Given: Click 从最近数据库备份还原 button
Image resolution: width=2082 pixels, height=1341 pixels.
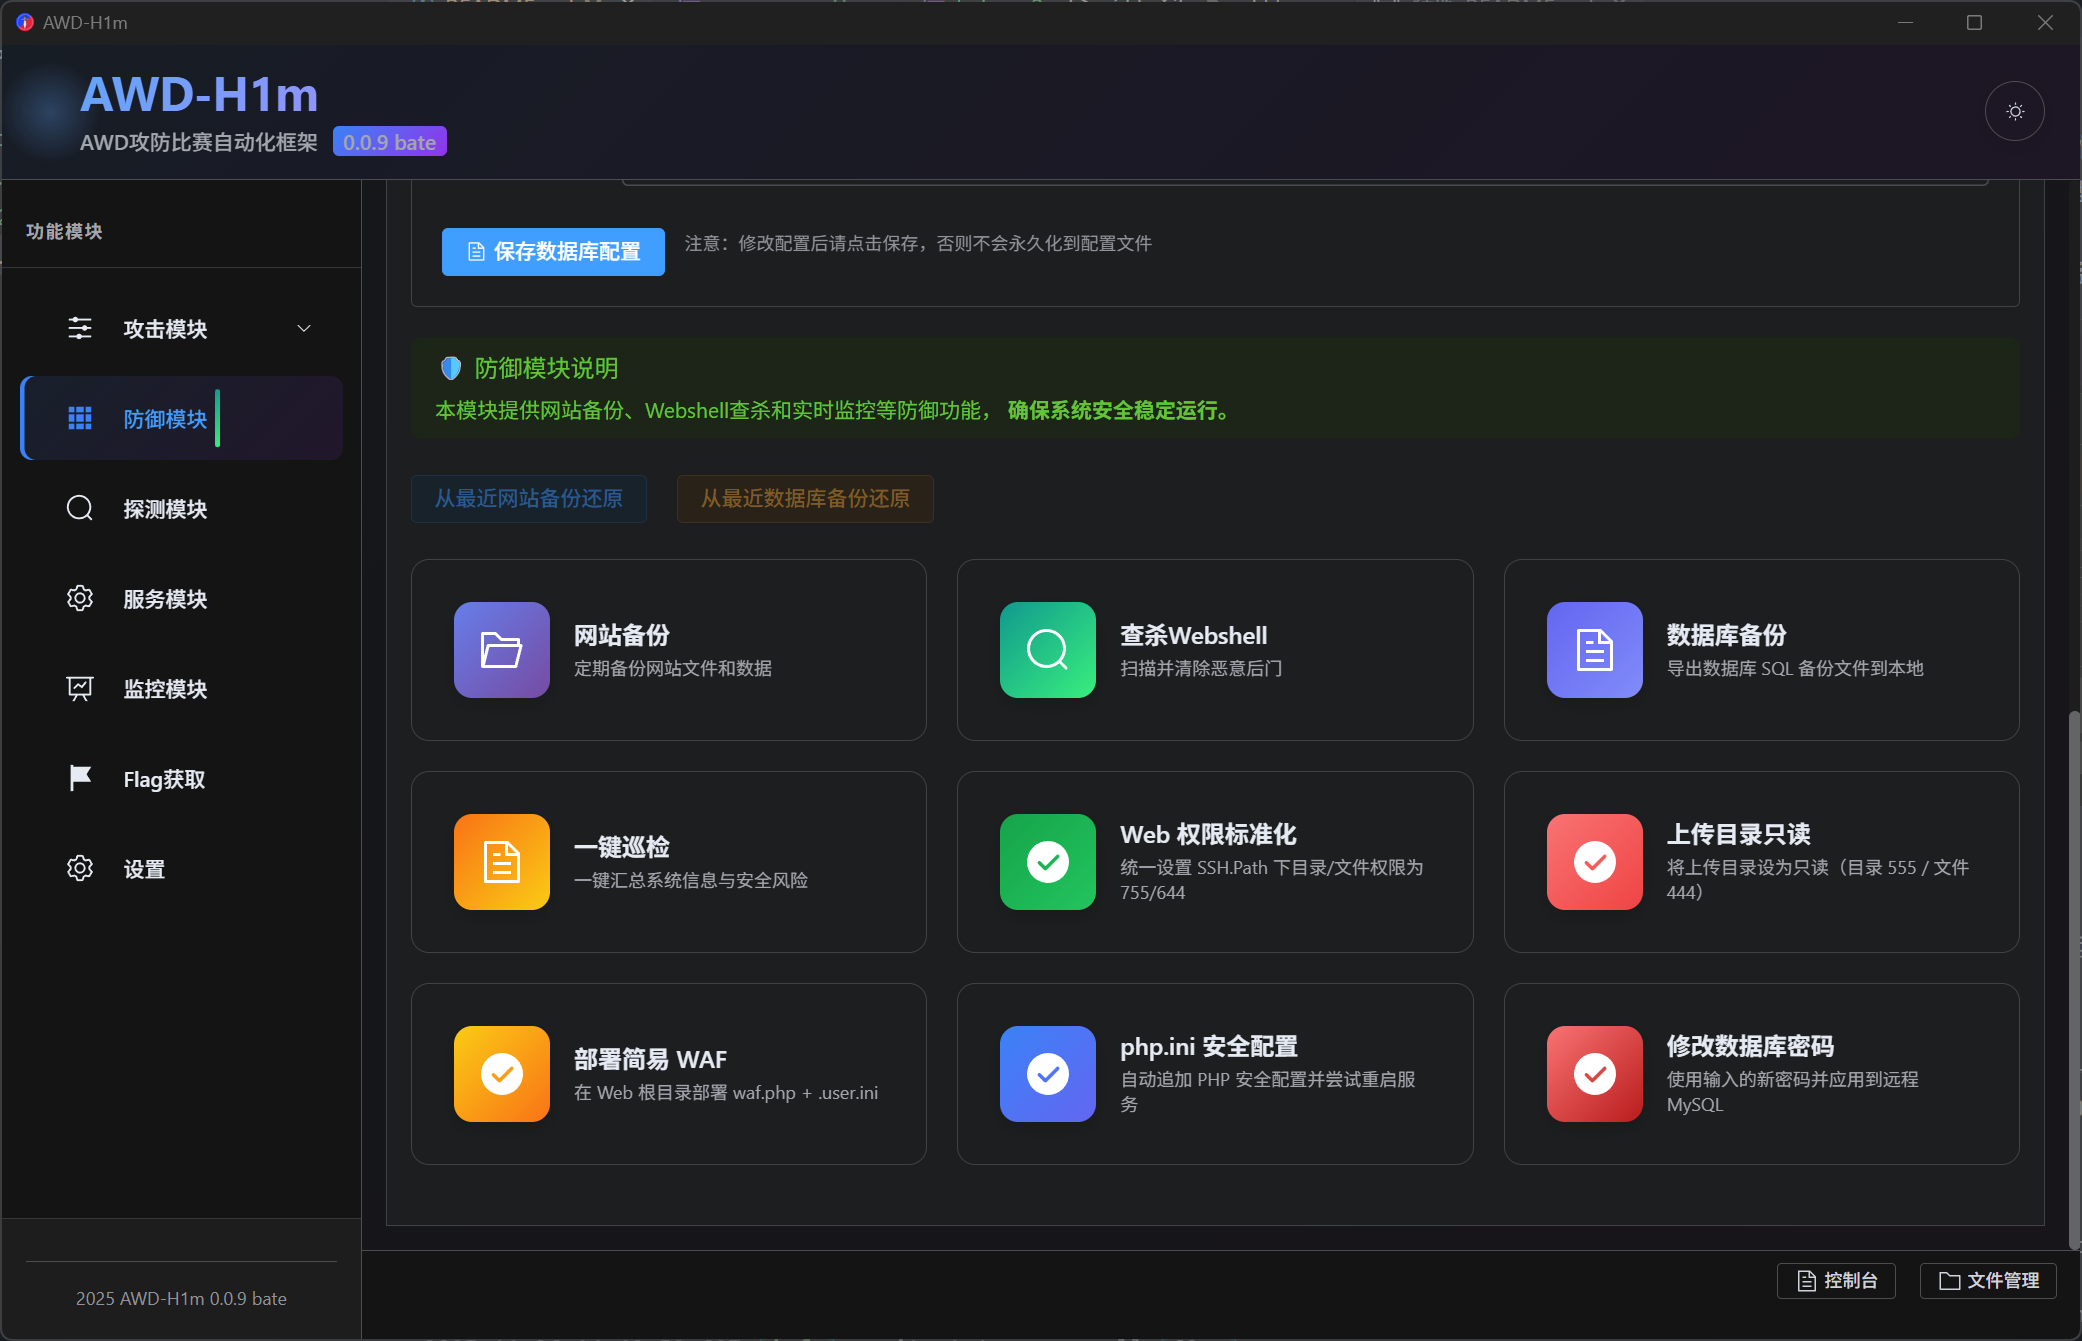Looking at the screenshot, I should (x=805, y=499).
